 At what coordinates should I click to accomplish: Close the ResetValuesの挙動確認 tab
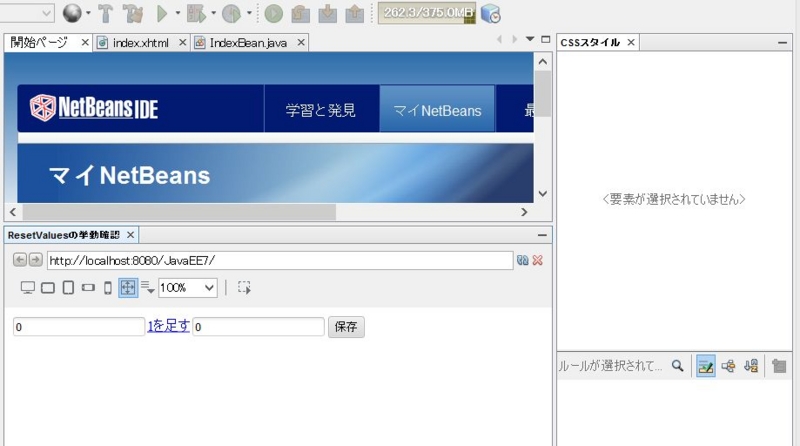tap(130, 235)
